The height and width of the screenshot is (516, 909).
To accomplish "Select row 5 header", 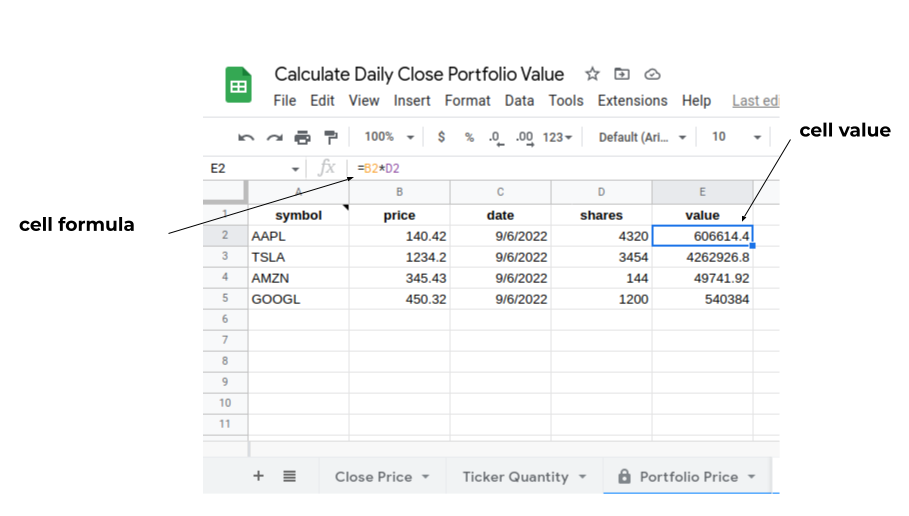I will 226,299.
